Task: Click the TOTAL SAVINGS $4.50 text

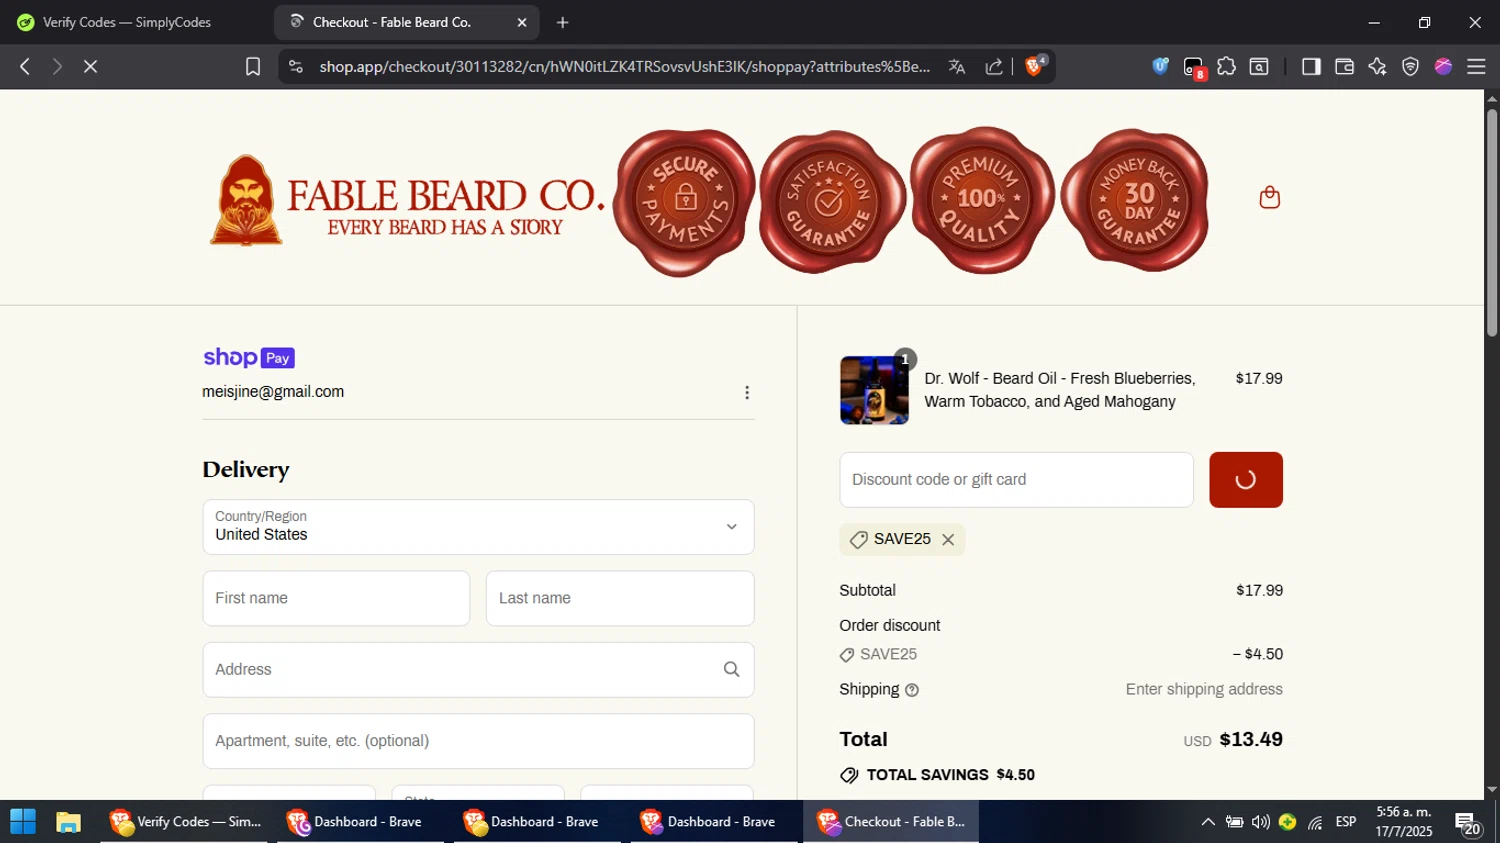Action: tap(950, 775)
